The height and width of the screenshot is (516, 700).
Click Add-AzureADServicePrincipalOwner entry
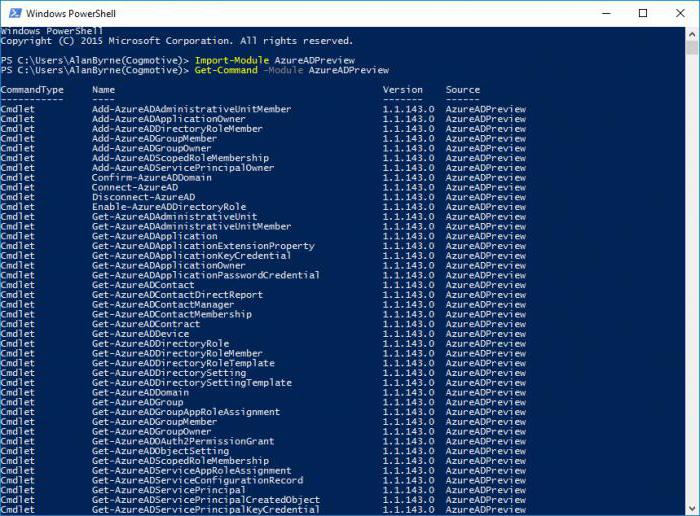[183, 168]
